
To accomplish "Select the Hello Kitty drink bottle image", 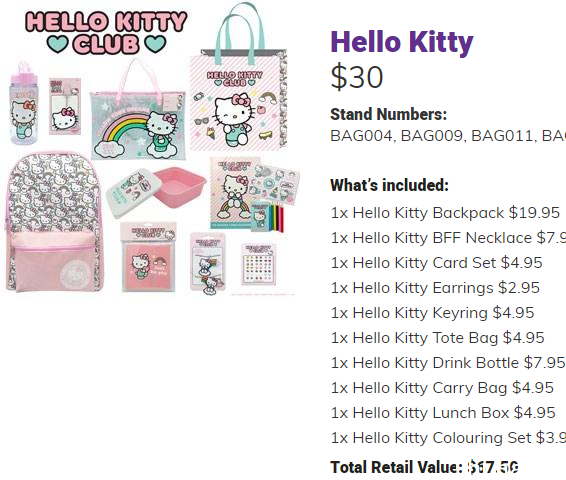I will pos(23,103).
